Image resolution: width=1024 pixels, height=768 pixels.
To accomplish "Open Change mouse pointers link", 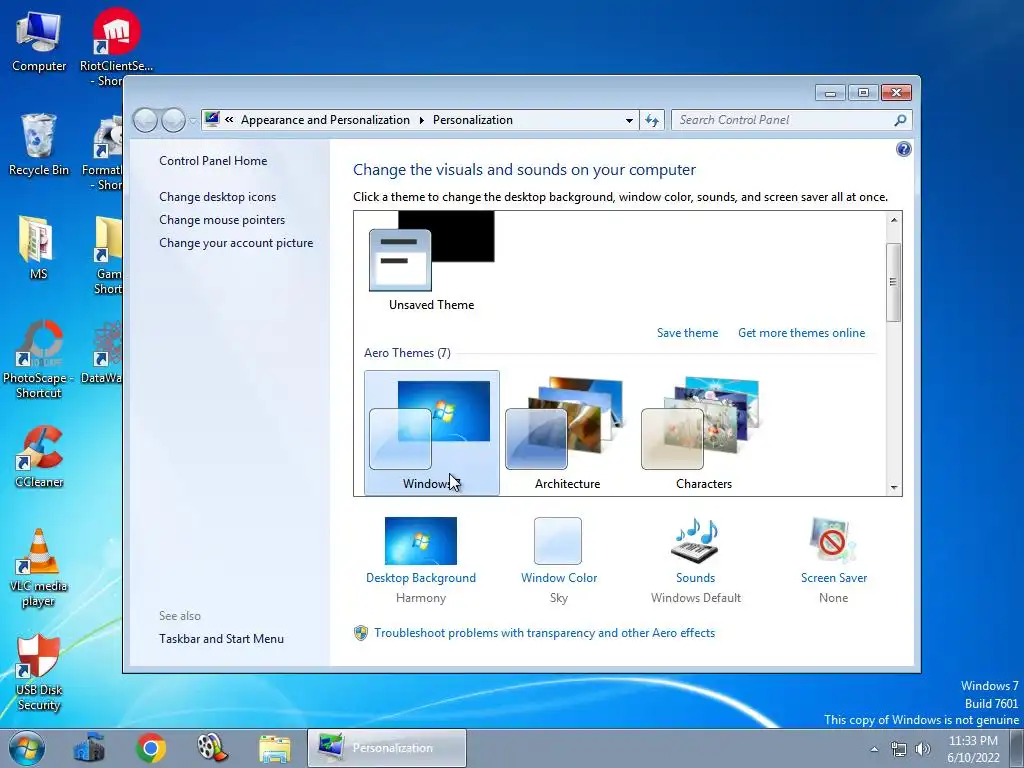I will [x=222, y=219].
